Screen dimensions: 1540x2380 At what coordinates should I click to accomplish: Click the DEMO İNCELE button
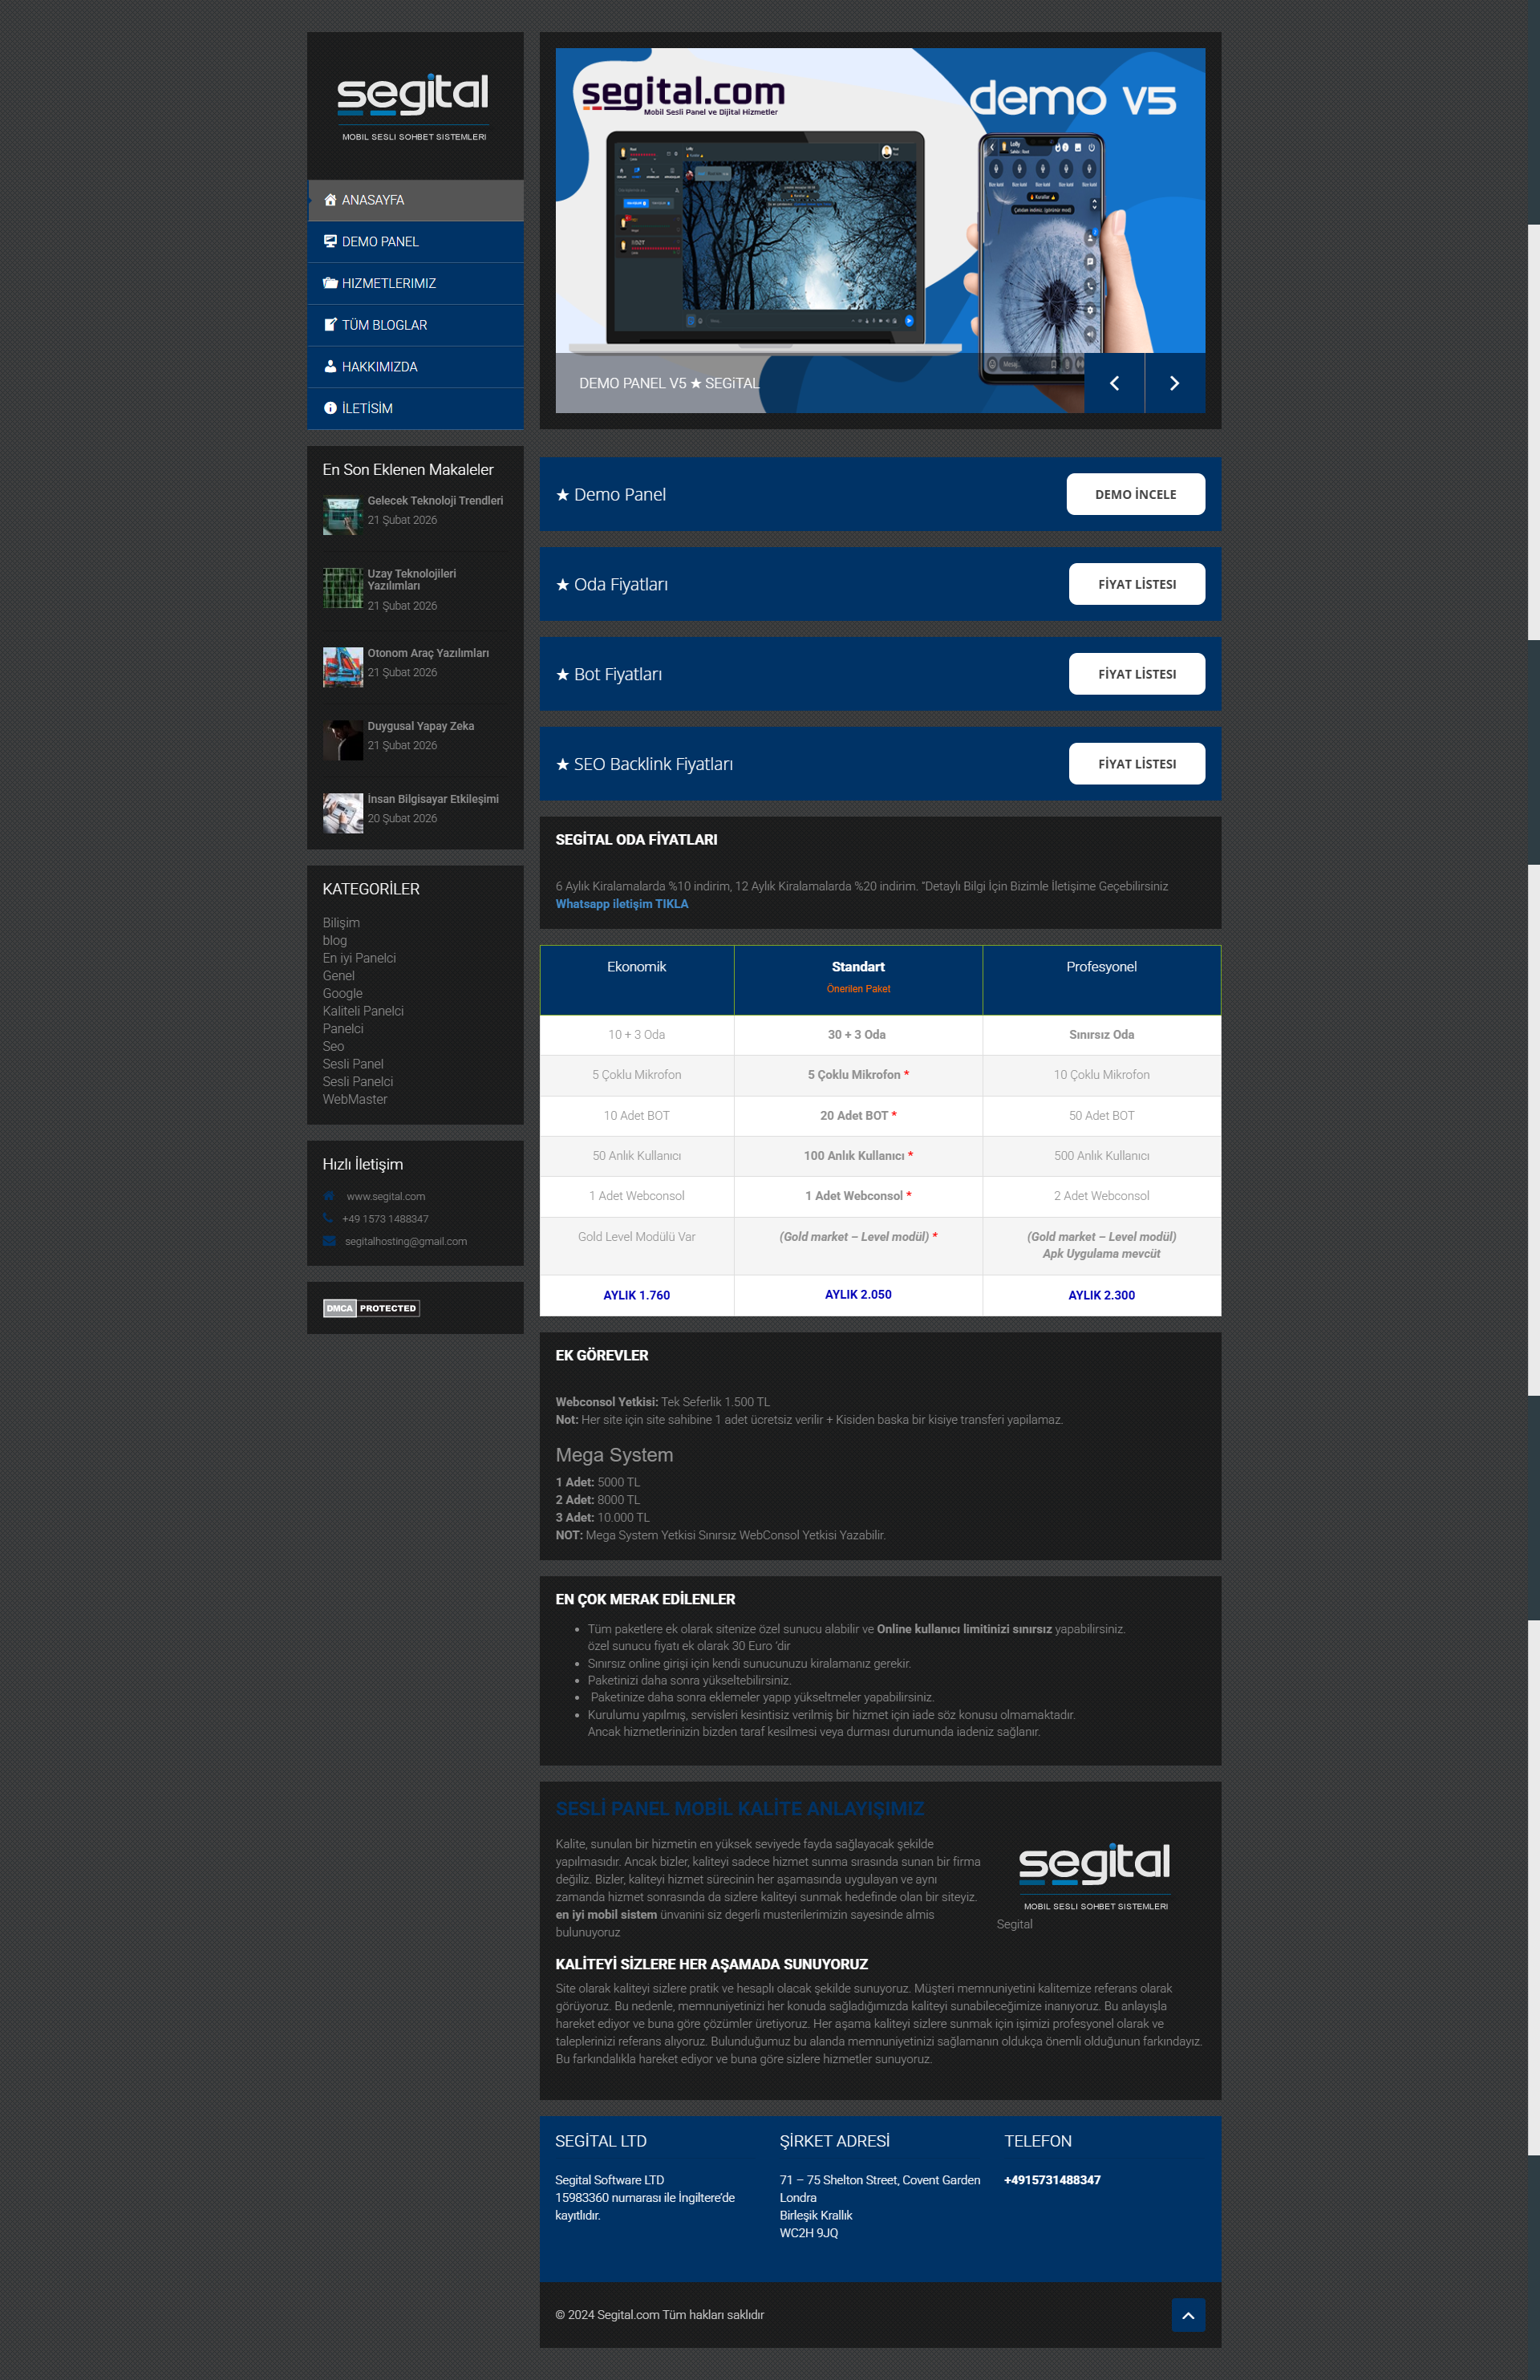click(x=1136, y=494)
